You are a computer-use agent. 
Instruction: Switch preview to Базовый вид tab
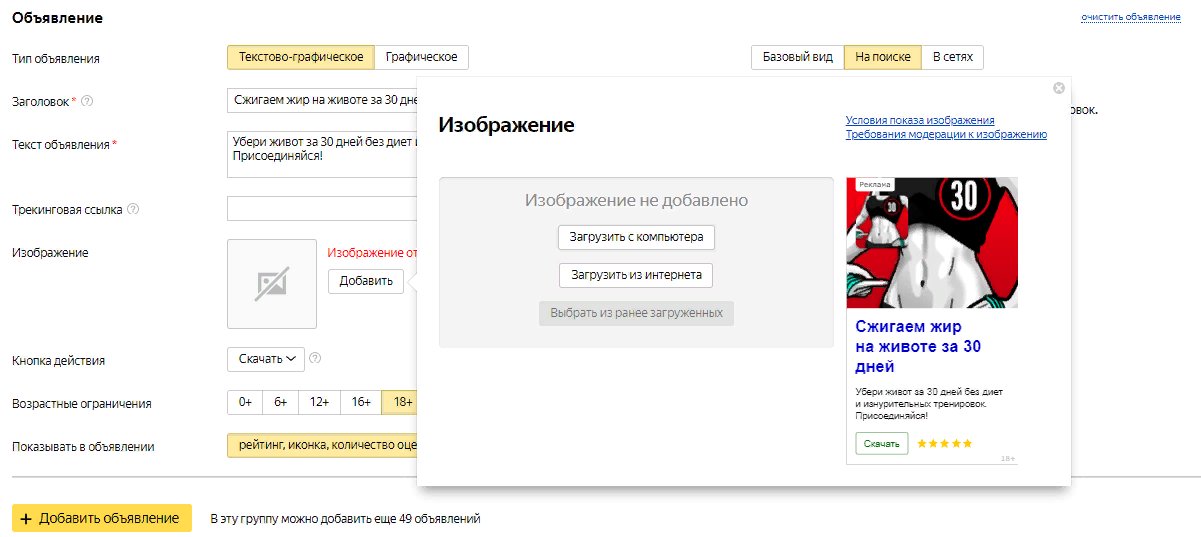[x=797, y=57]
